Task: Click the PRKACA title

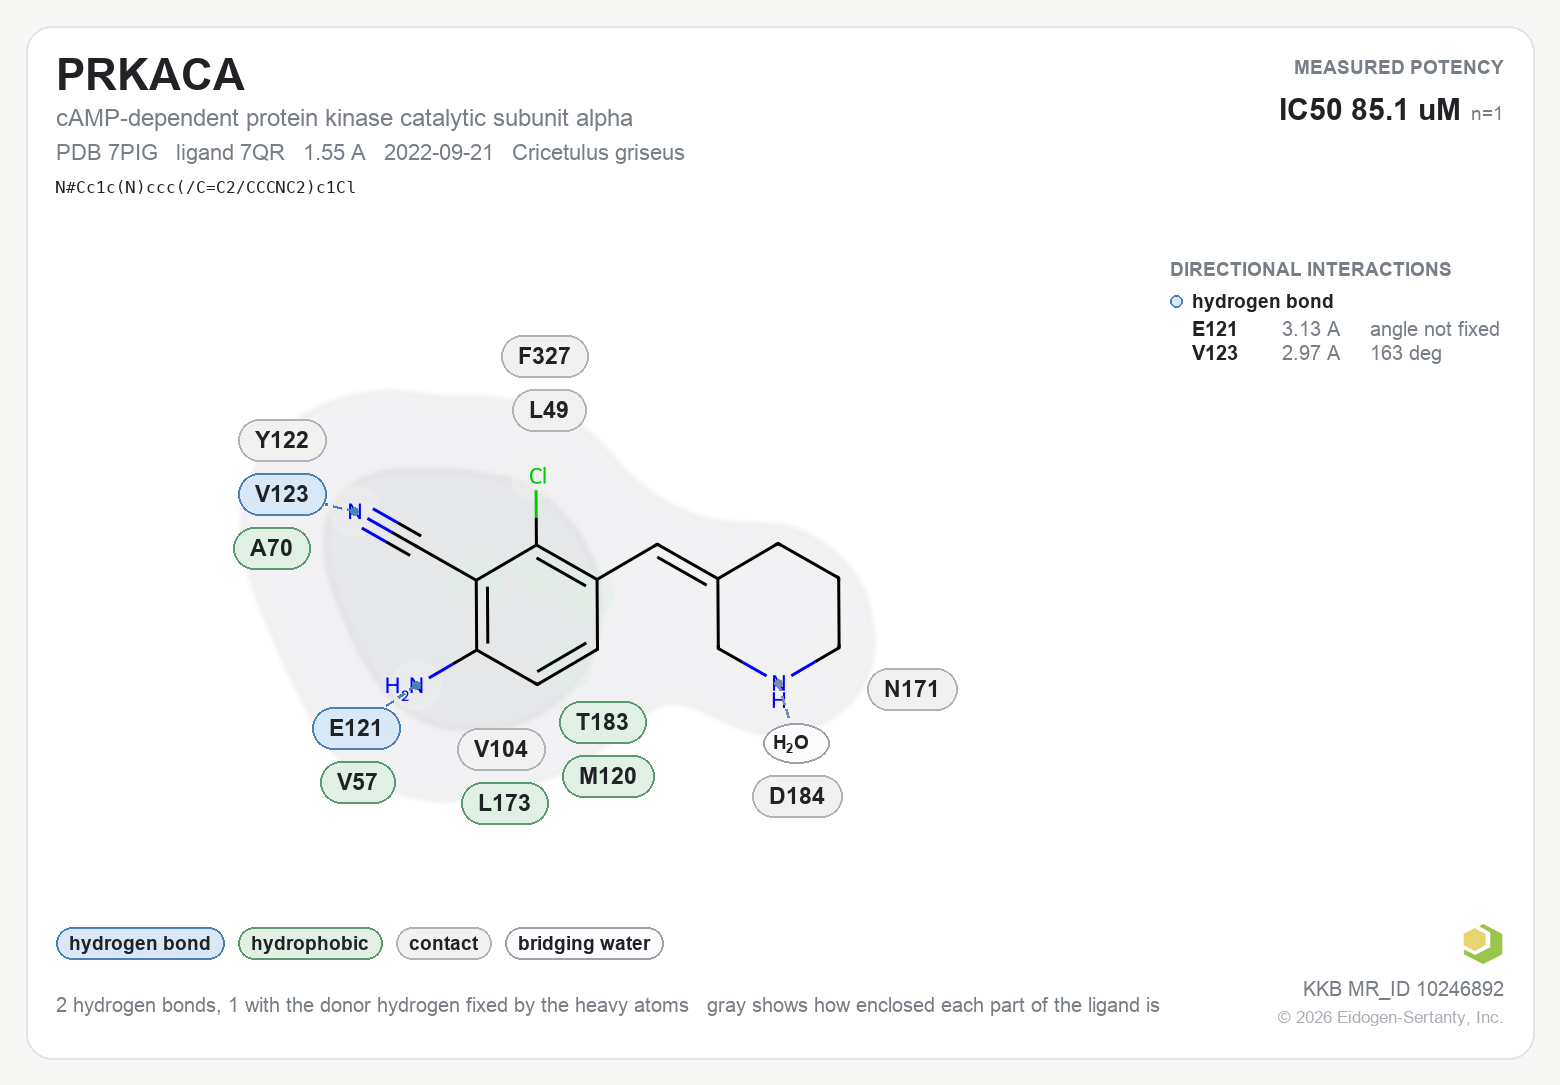Action: (150, 75)
